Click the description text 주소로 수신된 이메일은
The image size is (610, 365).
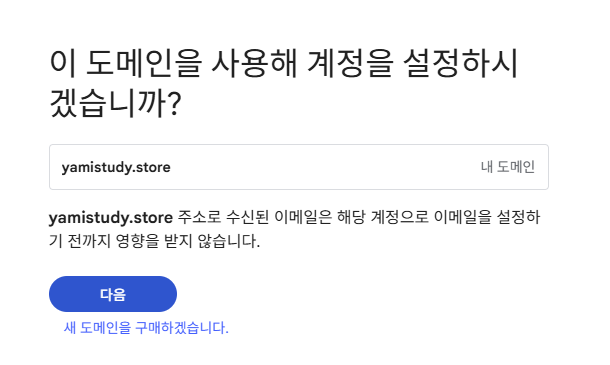pyautogui.click(x=255, y=217)
